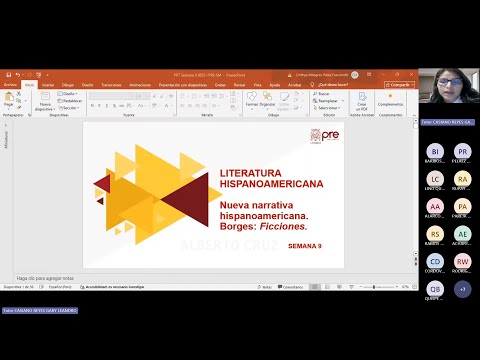Open the font color dropdown
The width and height of the screenshot is (480, 360).
click(171, 106)
